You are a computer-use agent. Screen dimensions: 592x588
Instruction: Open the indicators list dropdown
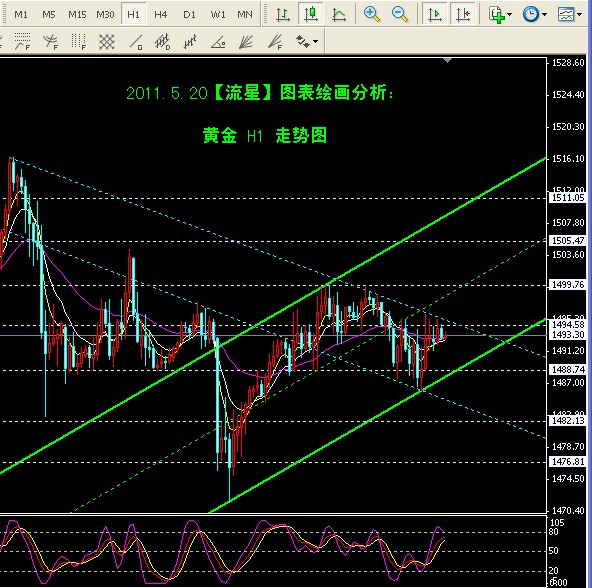(x=500, y=14)
